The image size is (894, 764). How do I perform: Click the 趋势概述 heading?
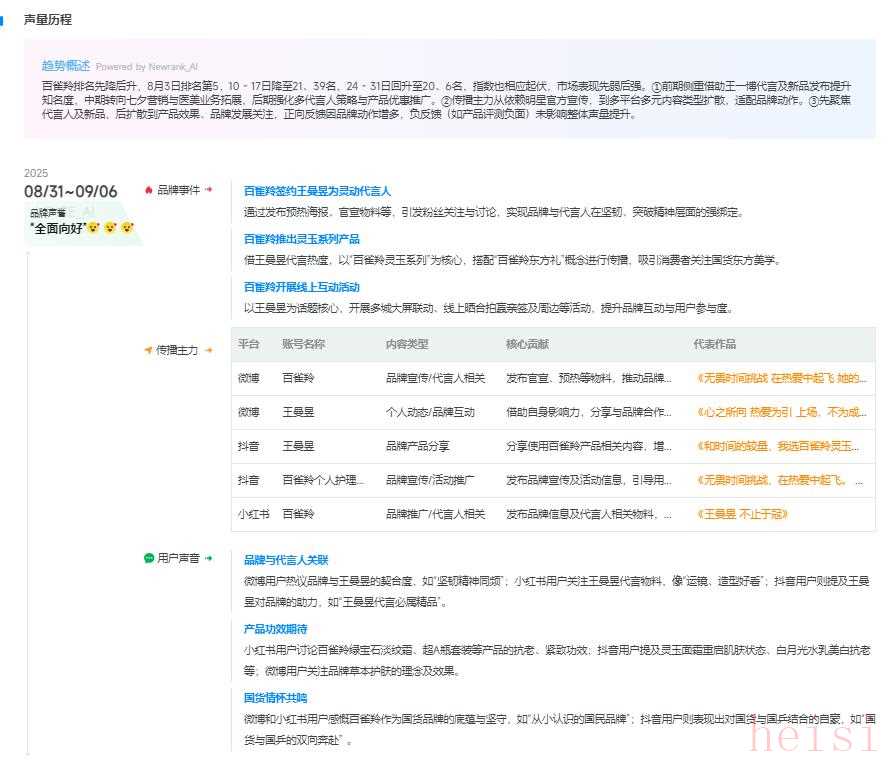tap(66, 66)
